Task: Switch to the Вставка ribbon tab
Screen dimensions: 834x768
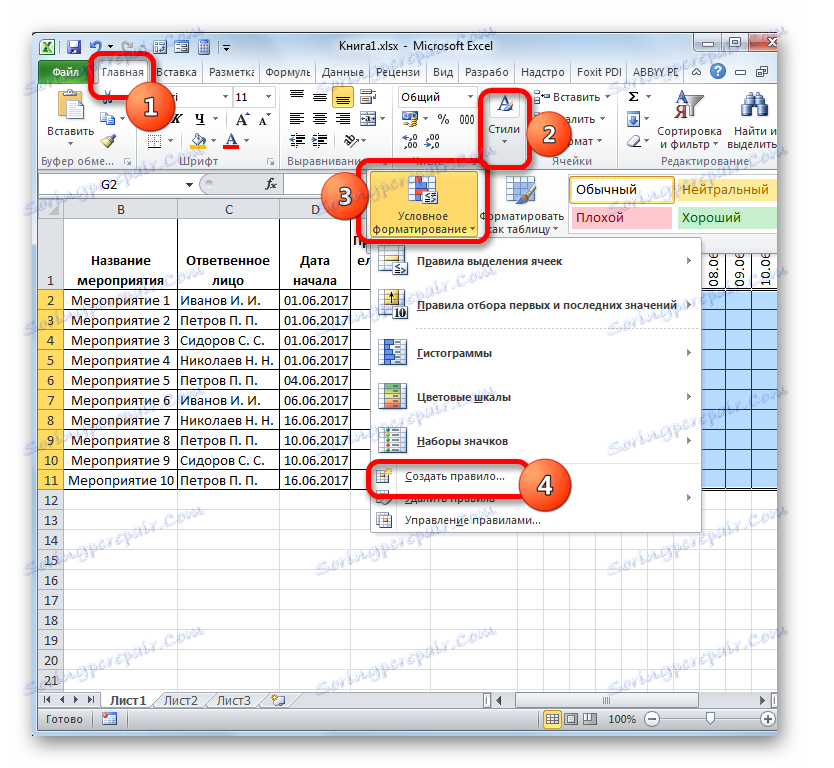Action: coord(177,72)
